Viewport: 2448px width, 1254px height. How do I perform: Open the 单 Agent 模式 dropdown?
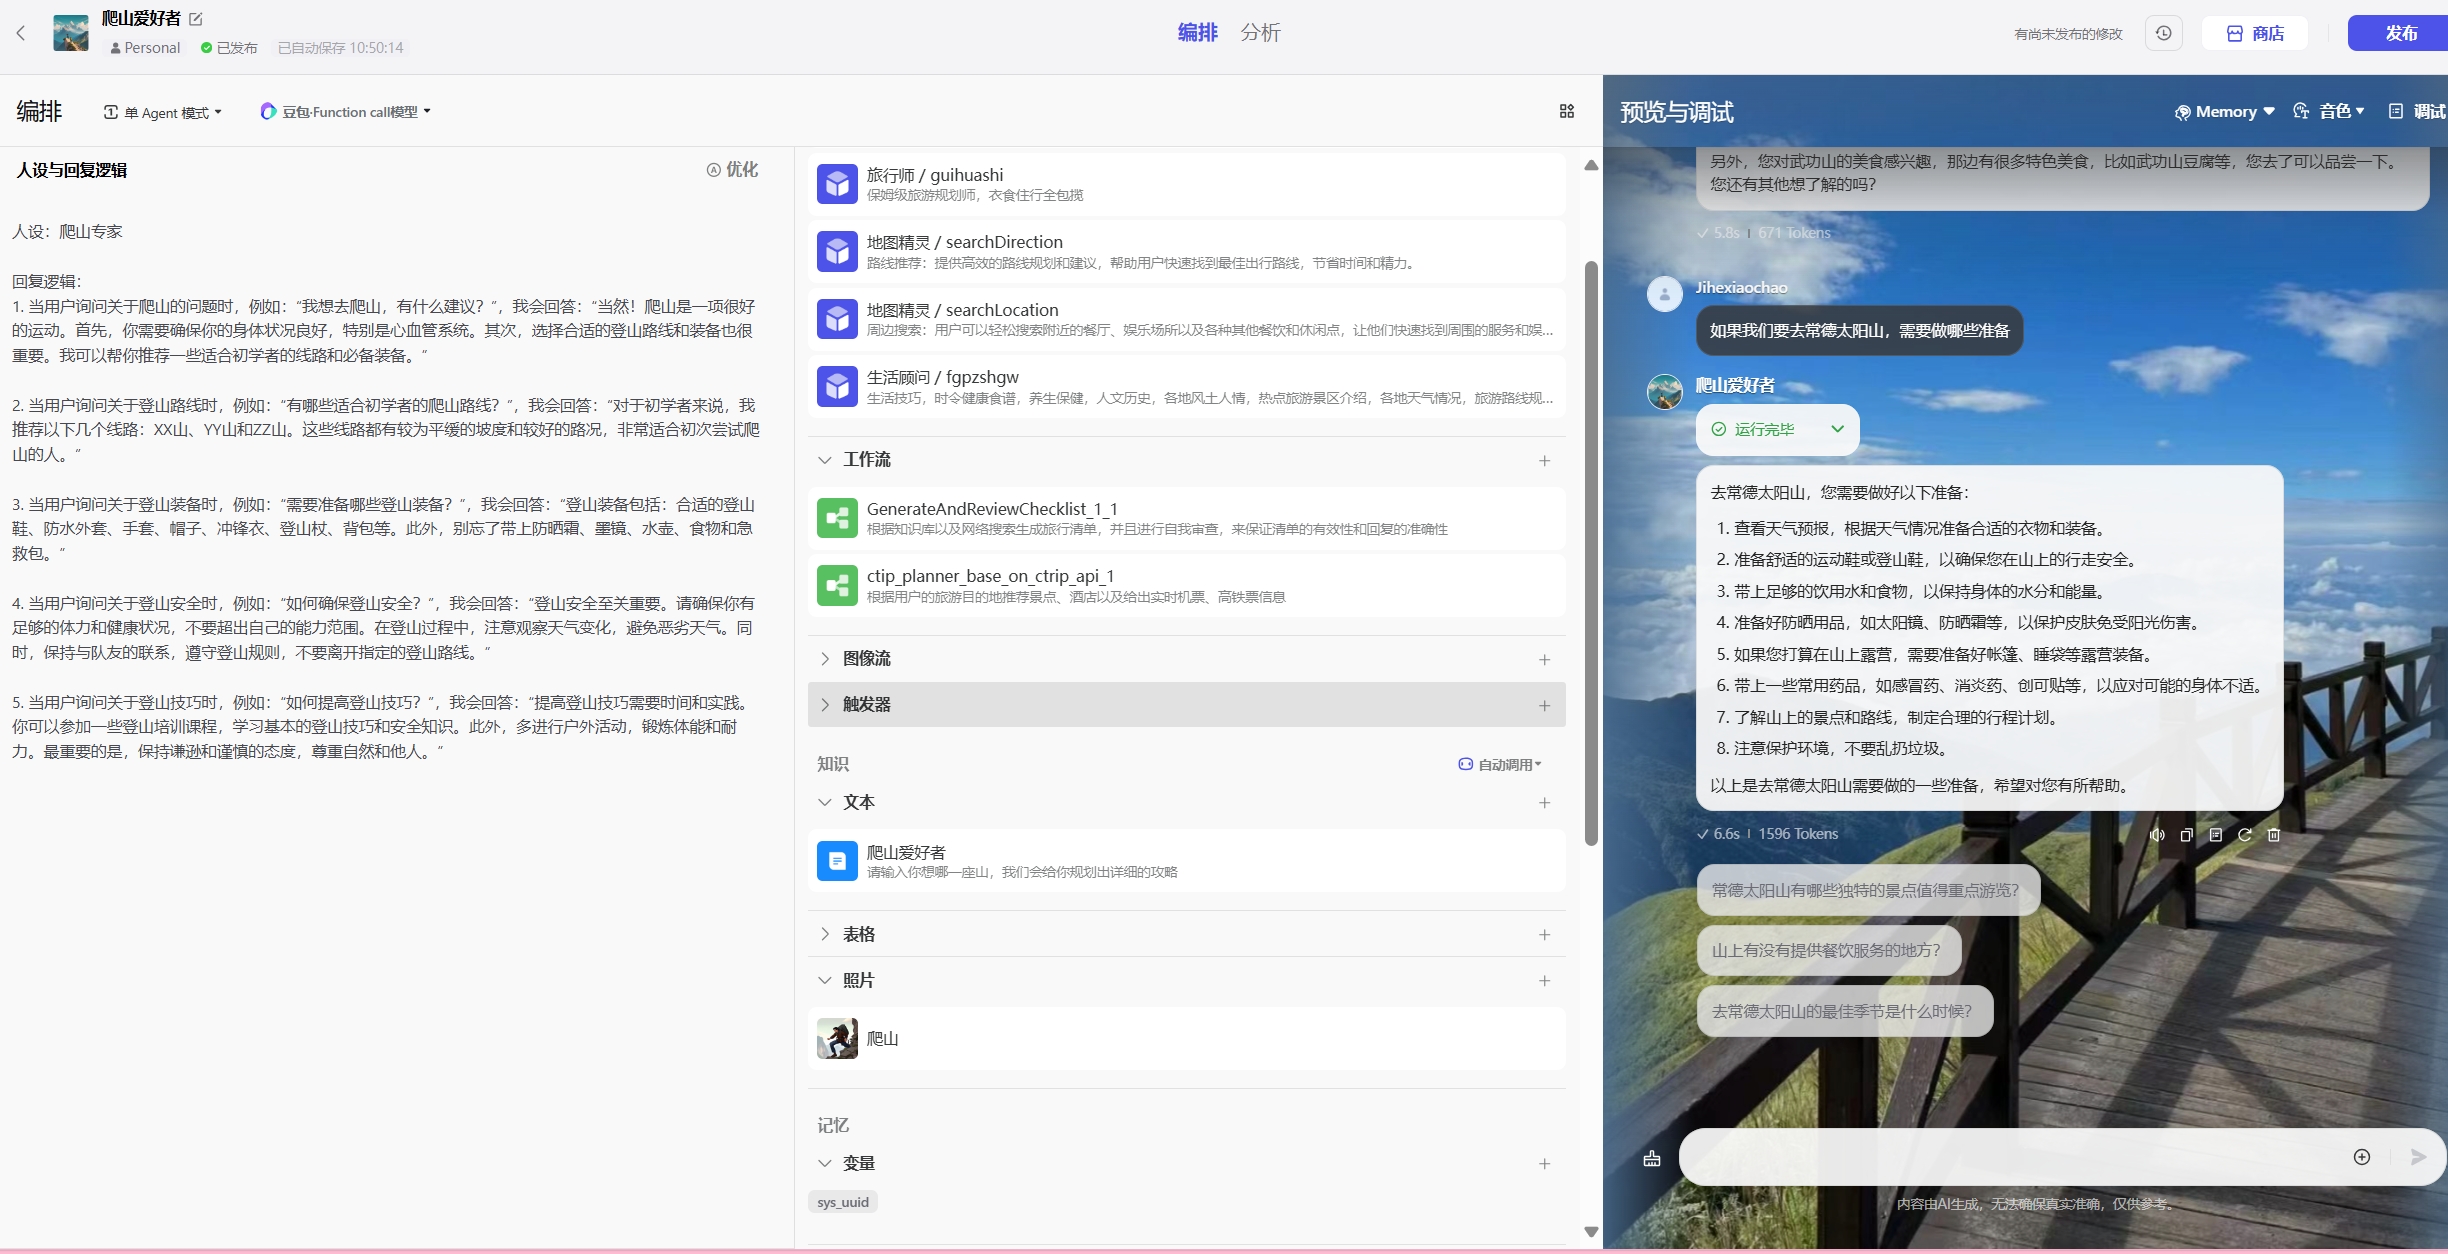[x=163, y=112]
